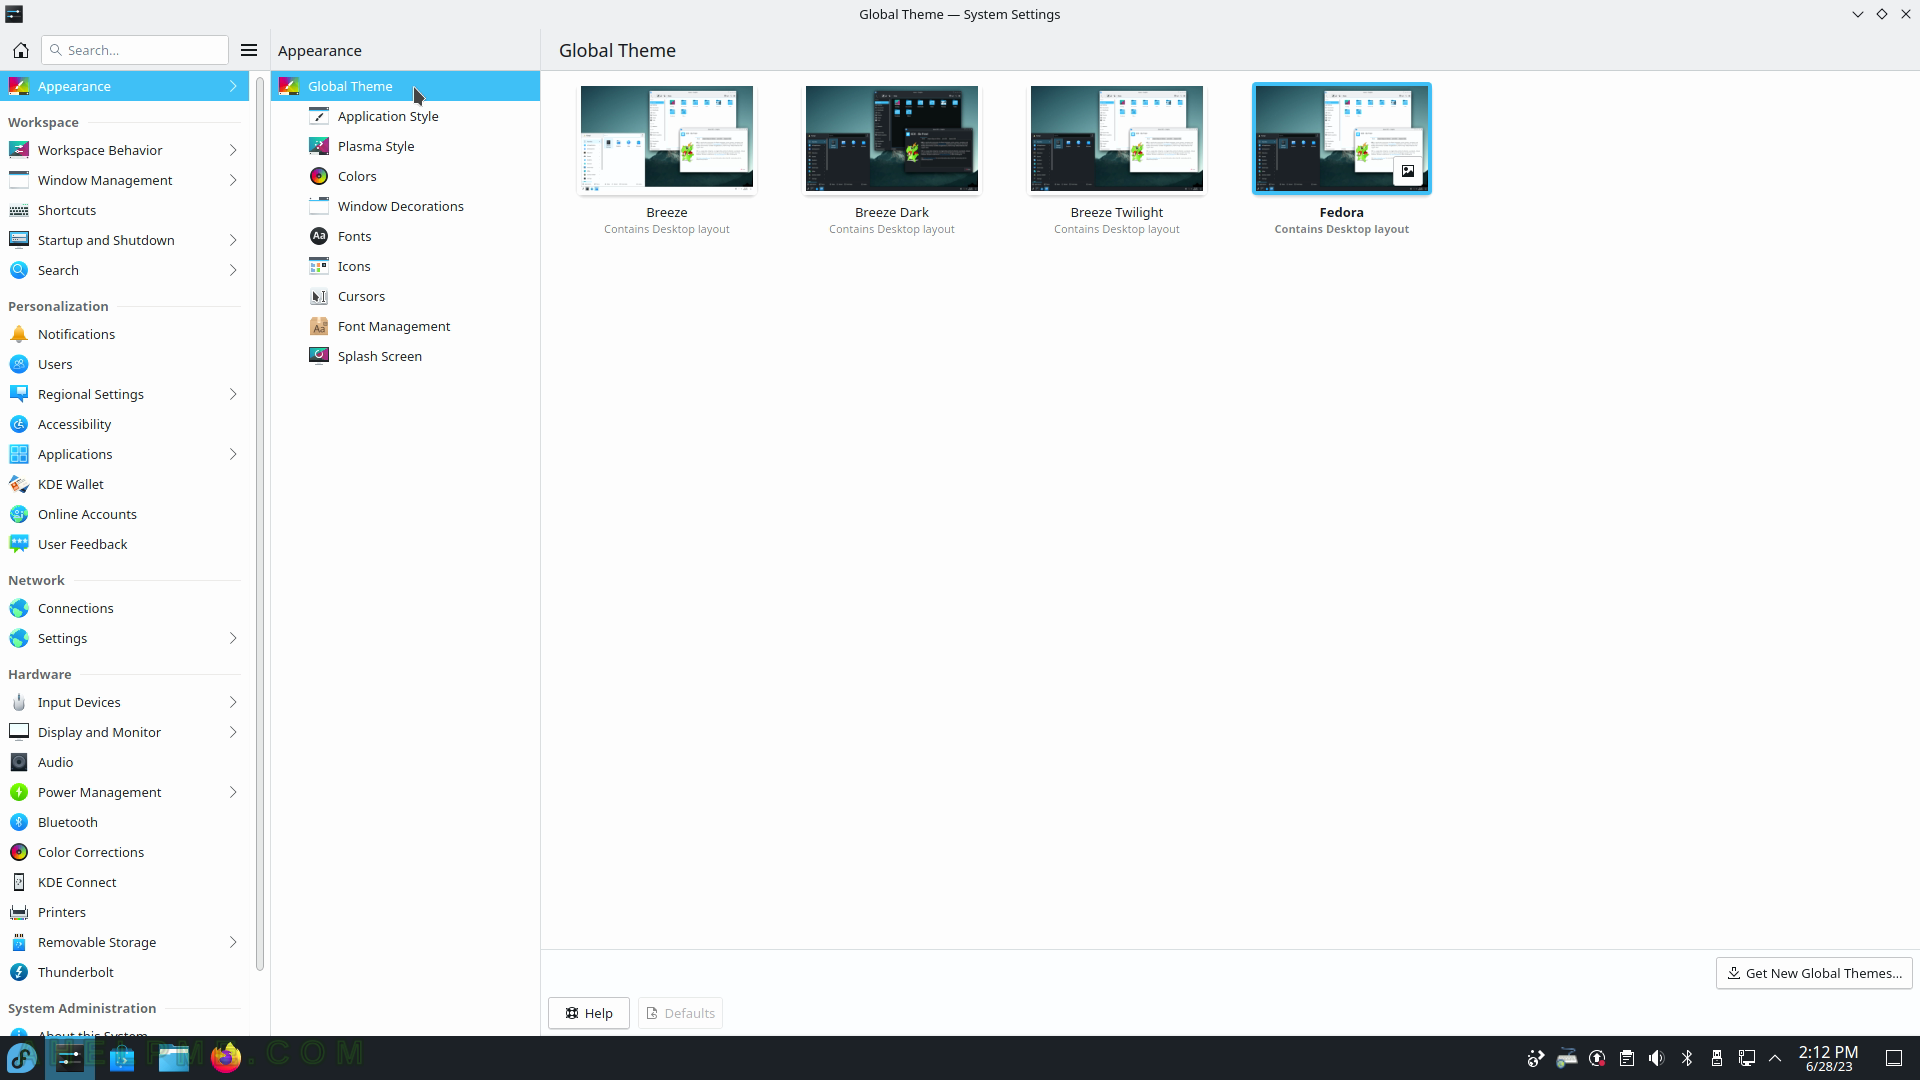Open the hamburger menu next to search
Image resolution: width=1920 pixels, height=1080 pixels.
click(249, 50)
